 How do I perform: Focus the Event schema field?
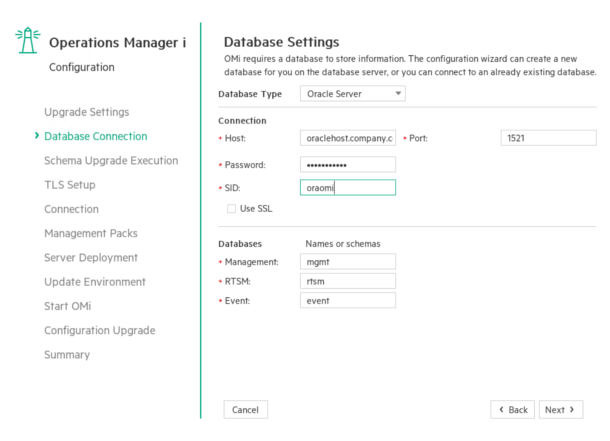pos(348,301)
